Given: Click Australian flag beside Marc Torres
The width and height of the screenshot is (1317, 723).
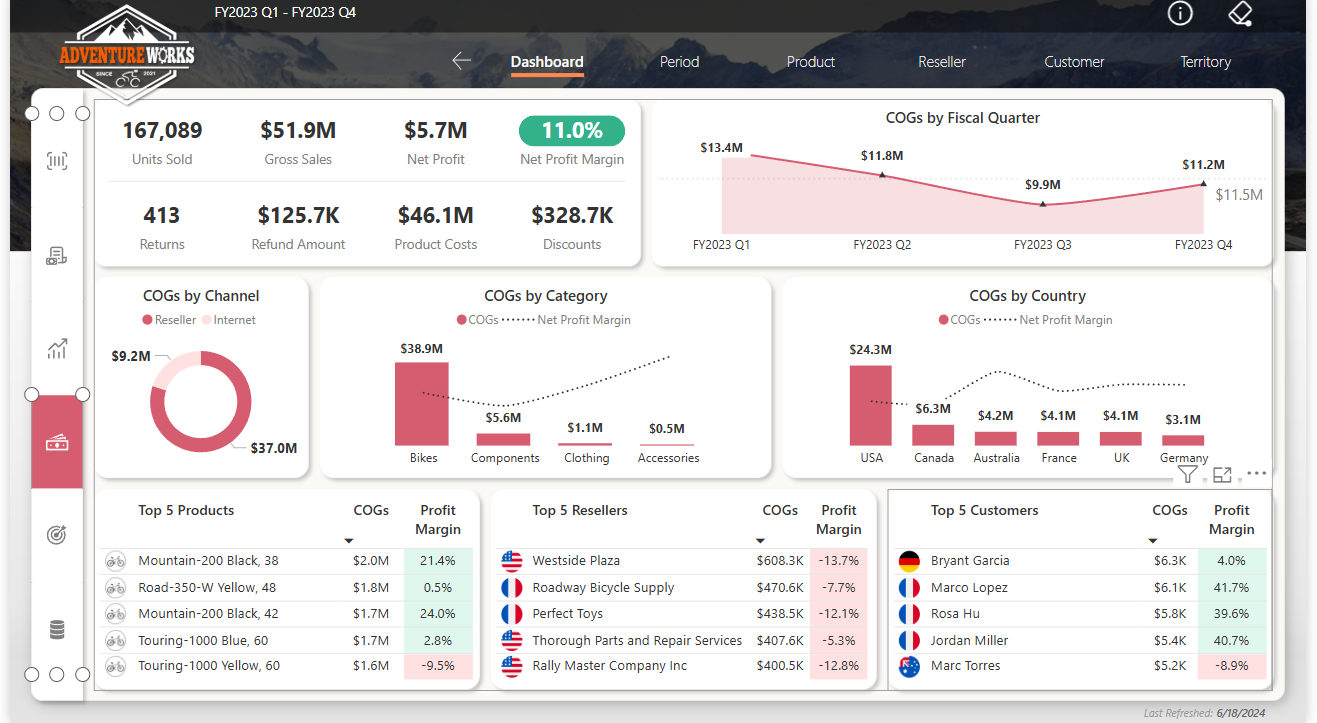Looking at the screenshot, I should click(x=909, y=666).
